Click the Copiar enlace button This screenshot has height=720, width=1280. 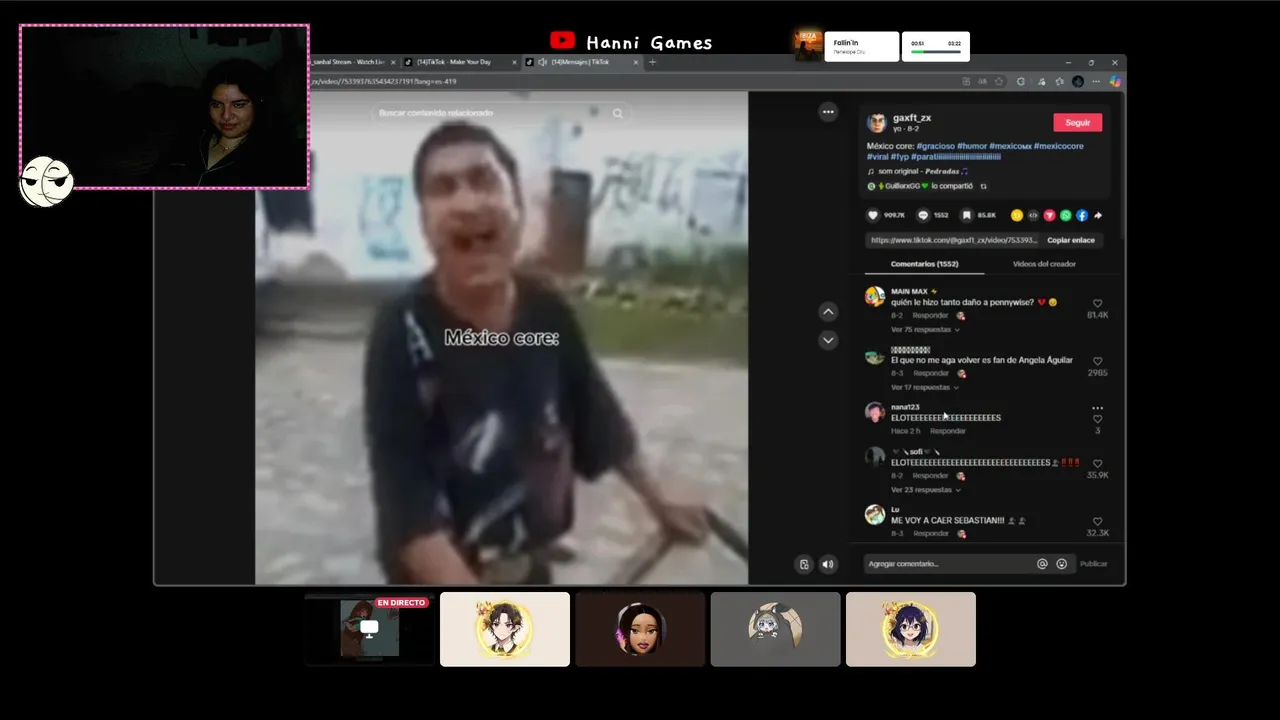[x=1070, y=240]
